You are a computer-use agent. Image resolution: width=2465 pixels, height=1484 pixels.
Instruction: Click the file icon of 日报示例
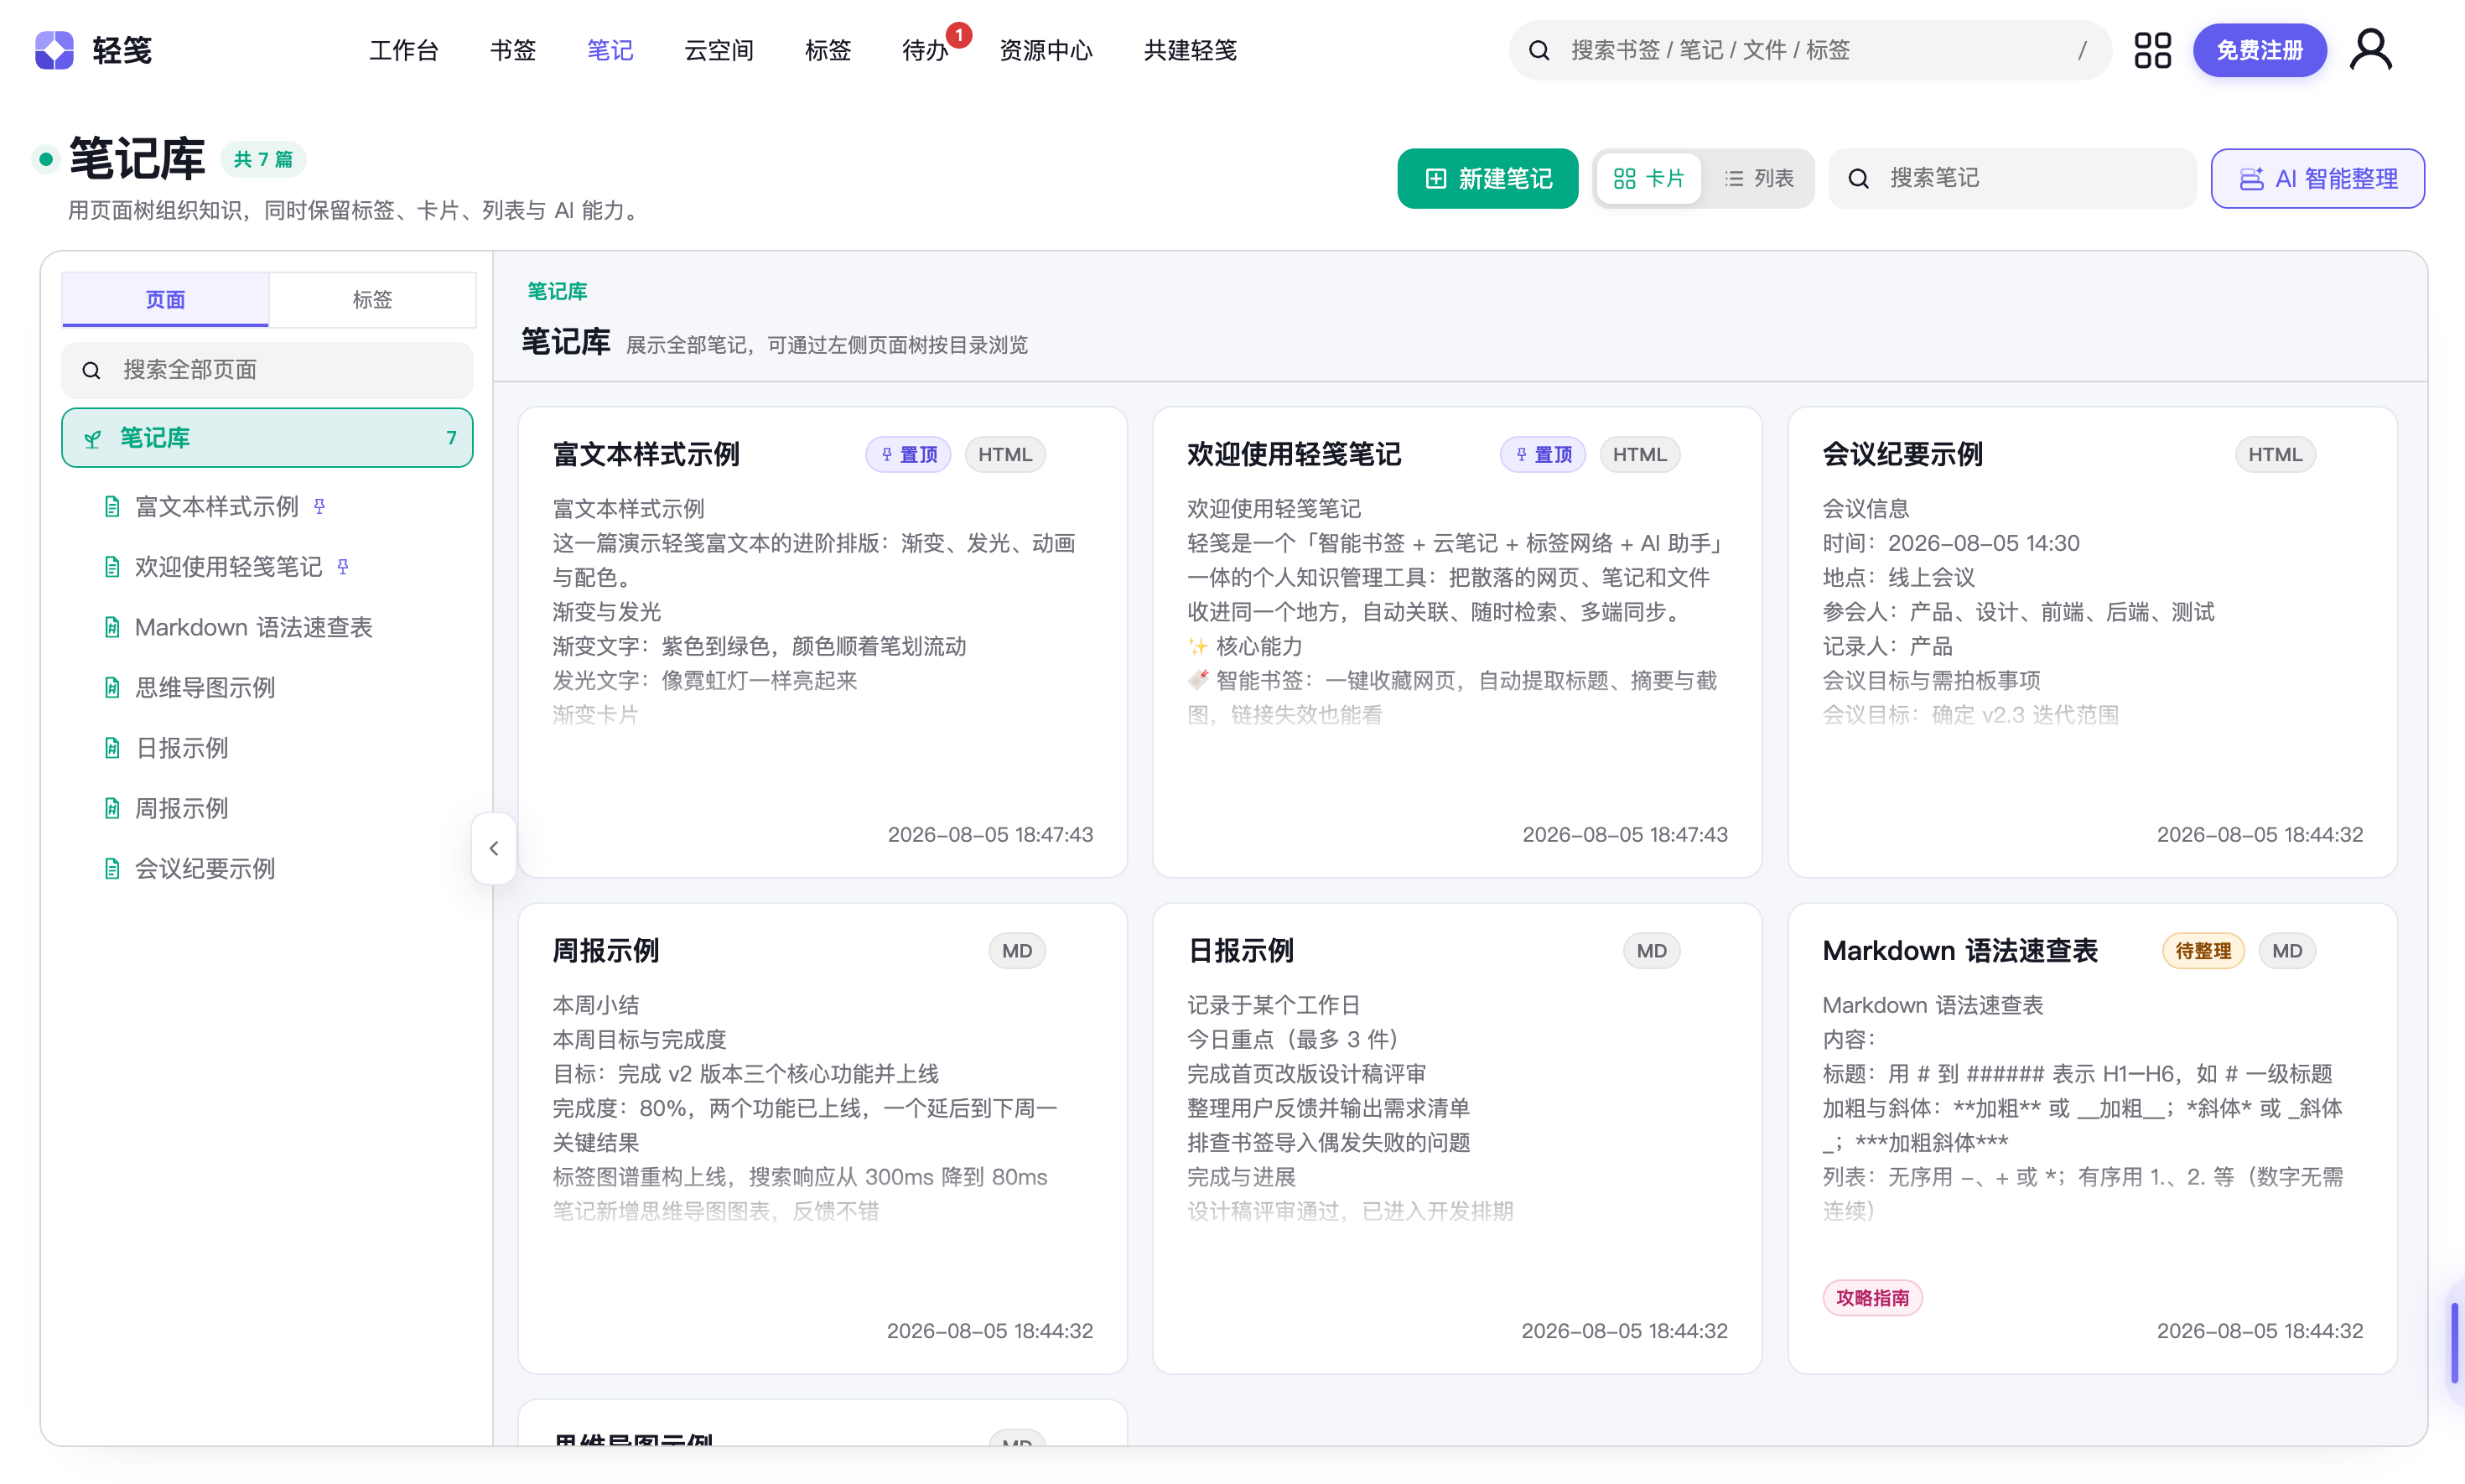click(x=112, y=747)
